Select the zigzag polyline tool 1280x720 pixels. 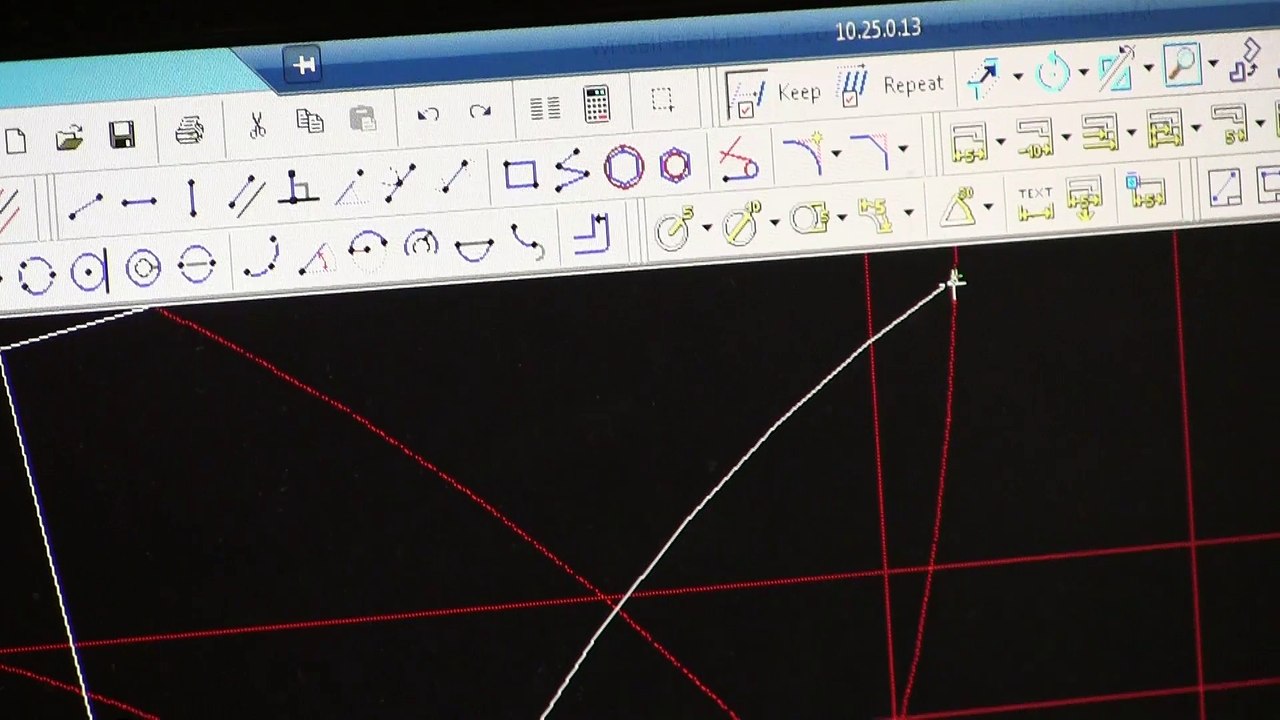pos(572,171)
